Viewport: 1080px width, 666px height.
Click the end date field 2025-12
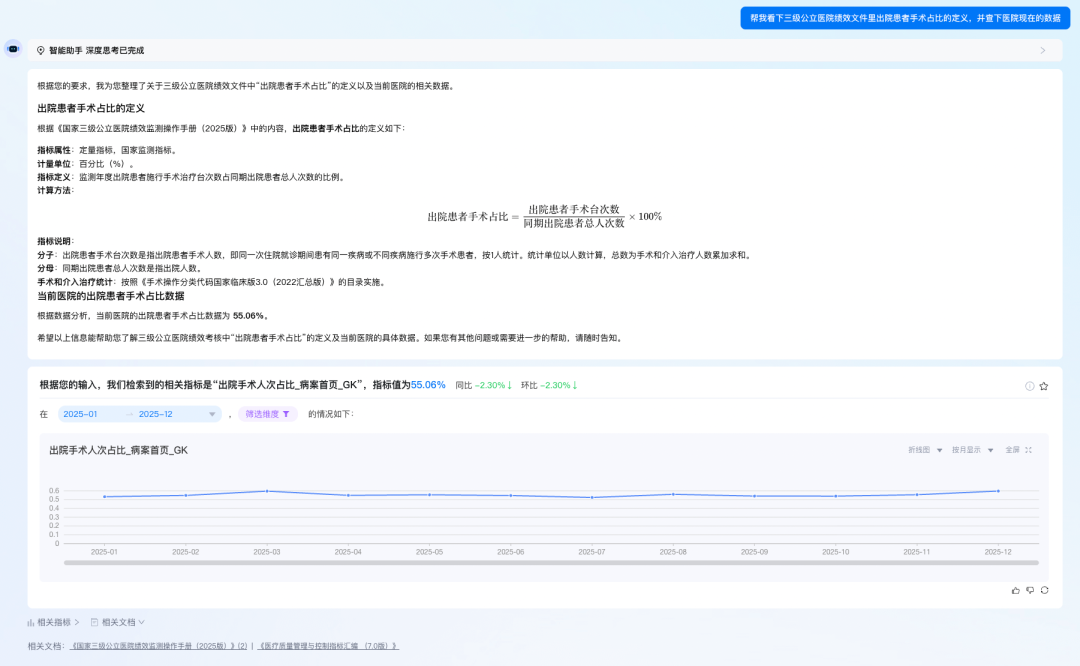point(156,414)
